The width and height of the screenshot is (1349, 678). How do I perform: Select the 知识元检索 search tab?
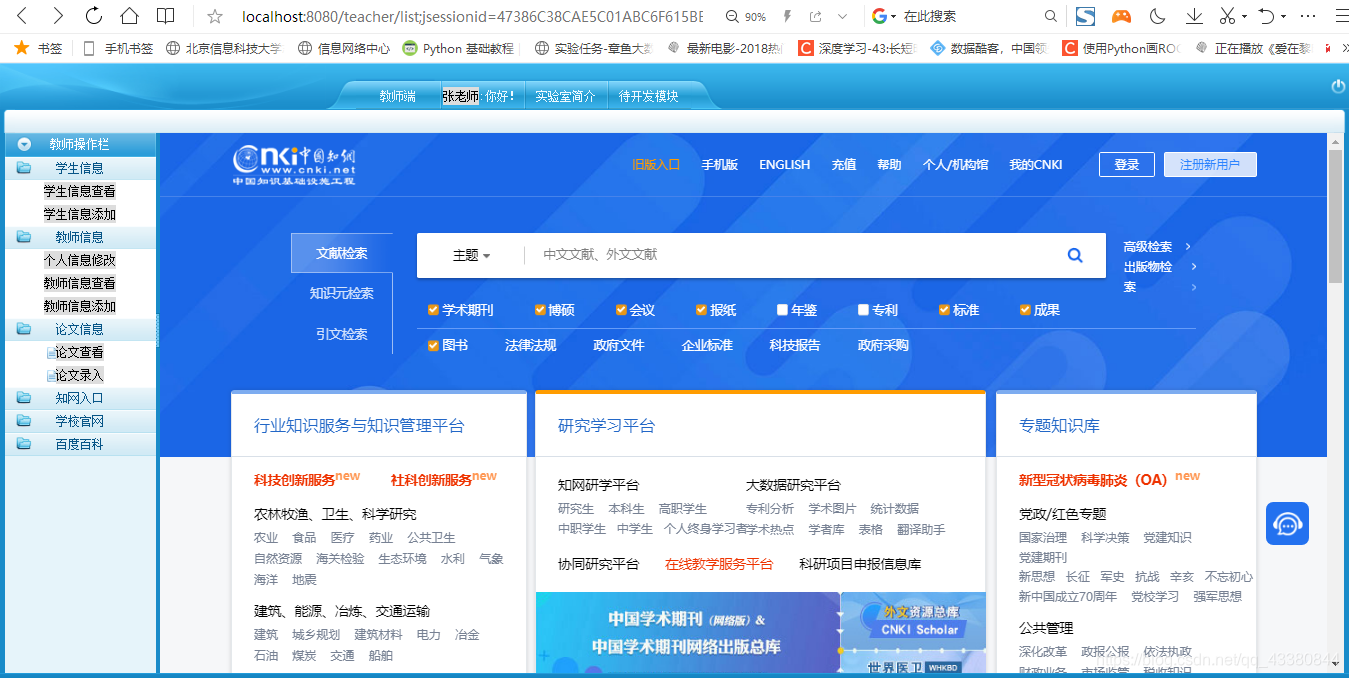click(x=342, y=293)
